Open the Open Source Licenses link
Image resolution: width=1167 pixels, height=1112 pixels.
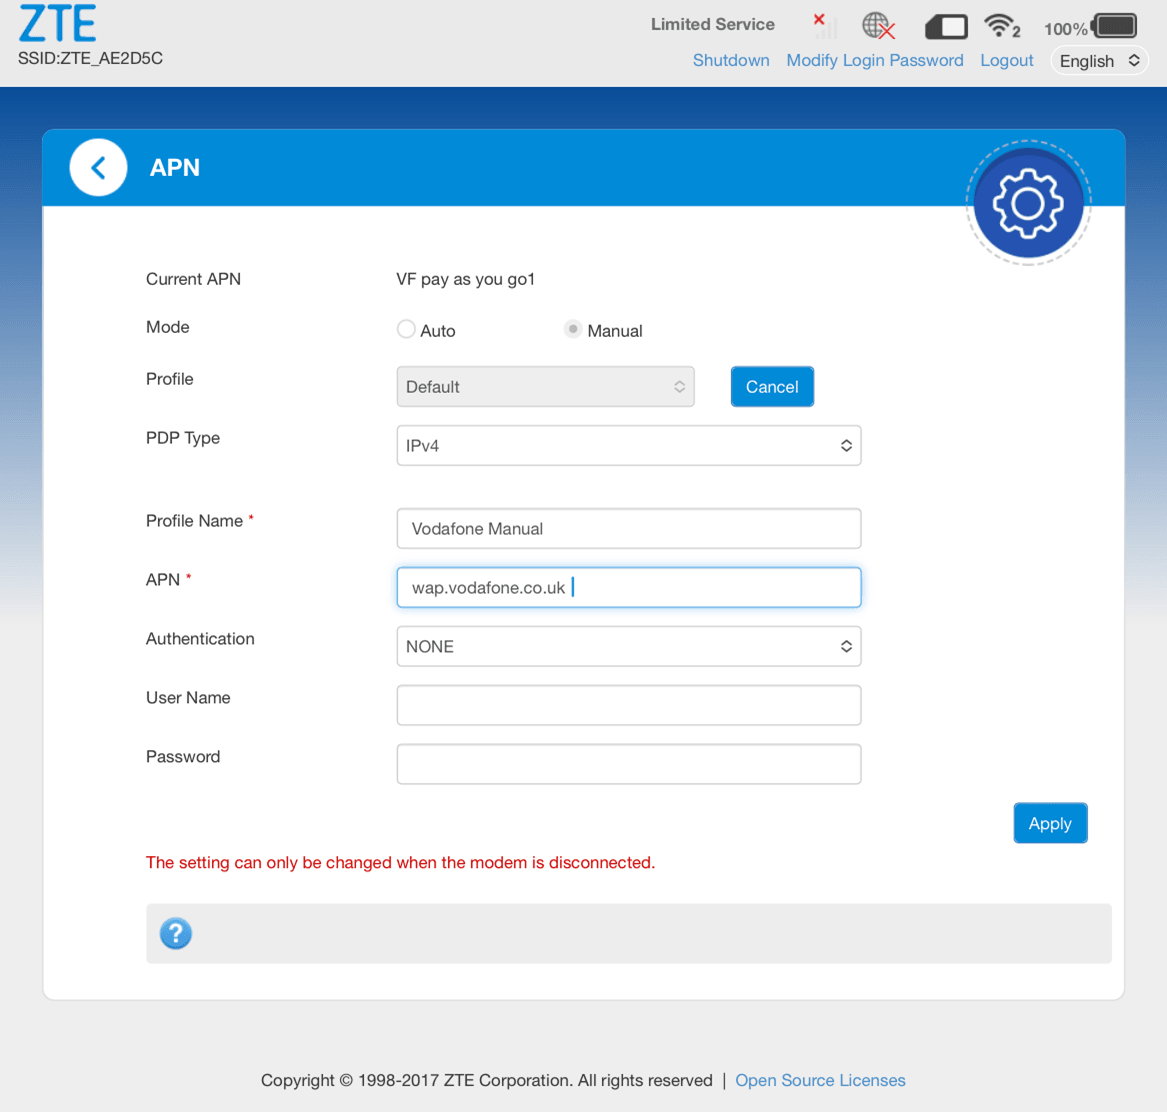point(820,1080)
